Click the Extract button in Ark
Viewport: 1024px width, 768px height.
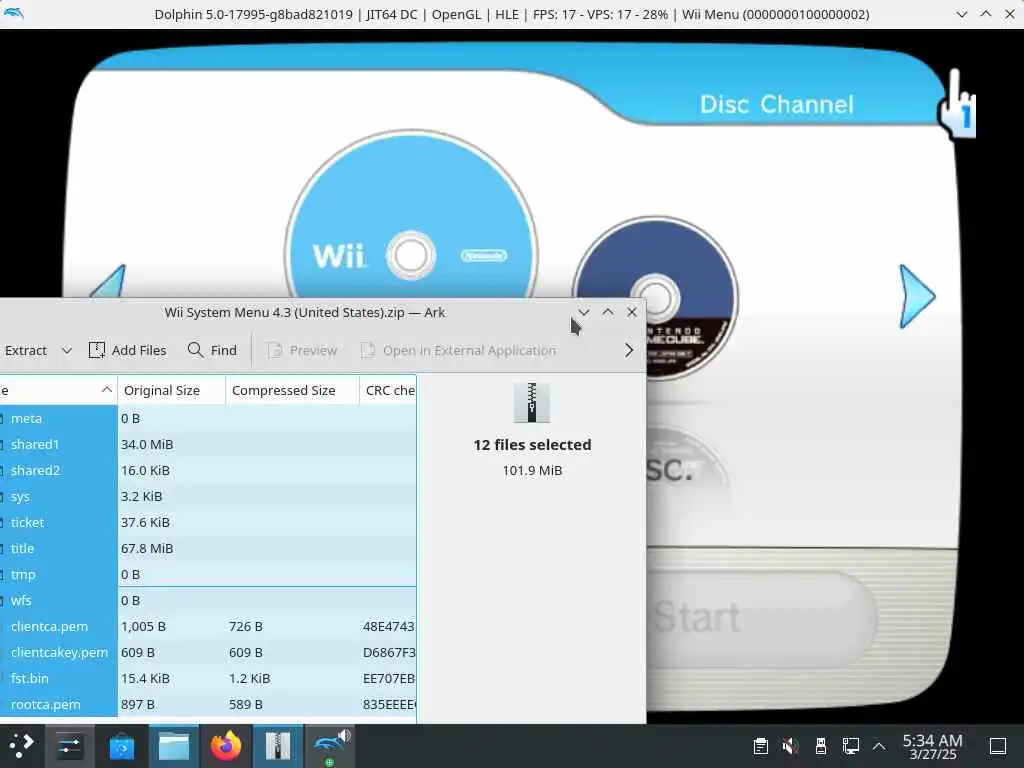(x=25, y=351)
